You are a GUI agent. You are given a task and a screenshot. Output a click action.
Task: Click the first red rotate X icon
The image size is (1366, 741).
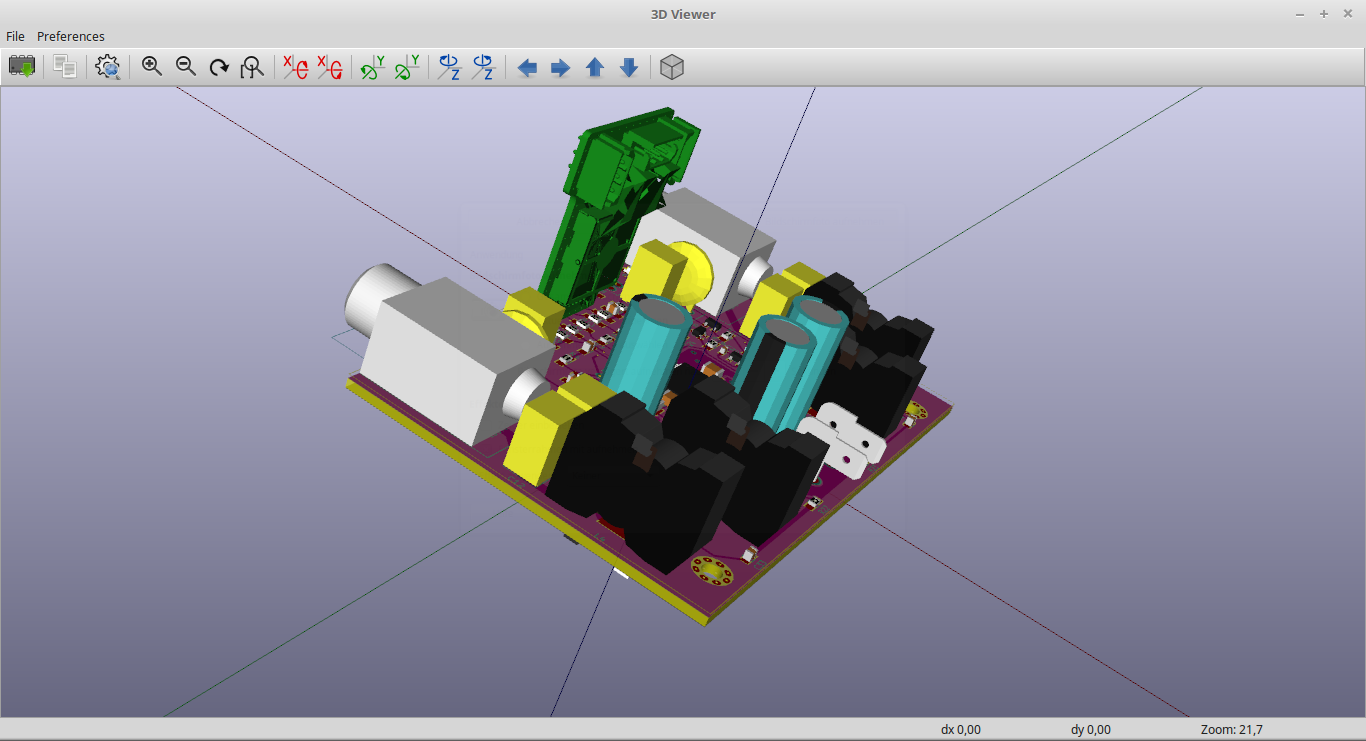pyautogui.click(x=295, y=67)
